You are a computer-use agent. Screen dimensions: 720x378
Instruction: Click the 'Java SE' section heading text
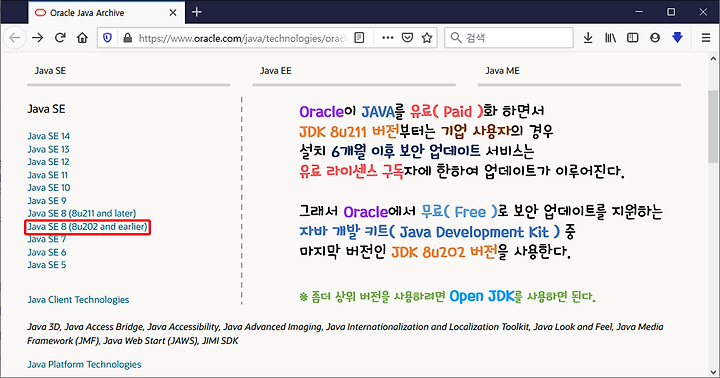tap(46, 109)
